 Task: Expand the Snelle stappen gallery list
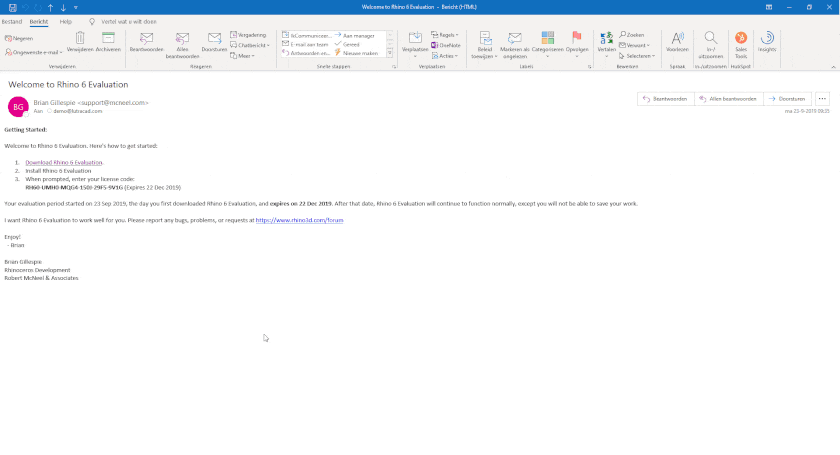[x=390, y=54]
